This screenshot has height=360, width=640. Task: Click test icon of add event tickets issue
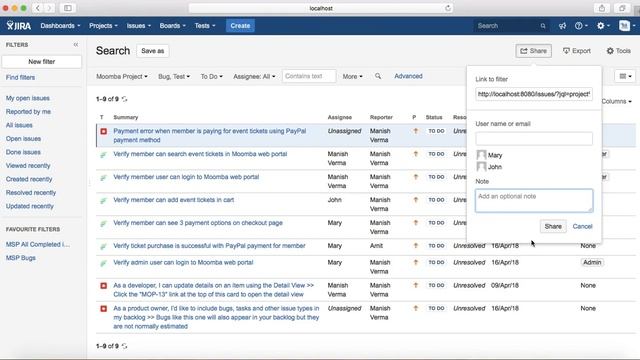pos(104,200)
